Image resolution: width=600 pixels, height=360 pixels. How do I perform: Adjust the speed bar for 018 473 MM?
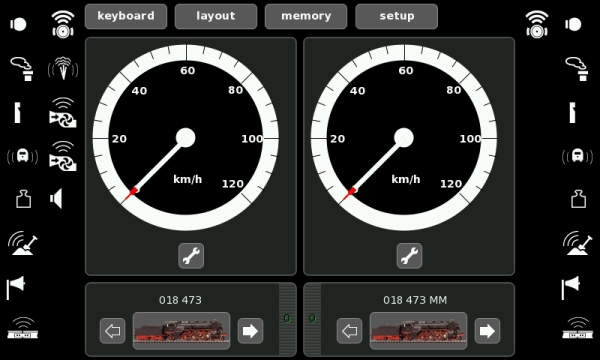(x=312, y=319)
